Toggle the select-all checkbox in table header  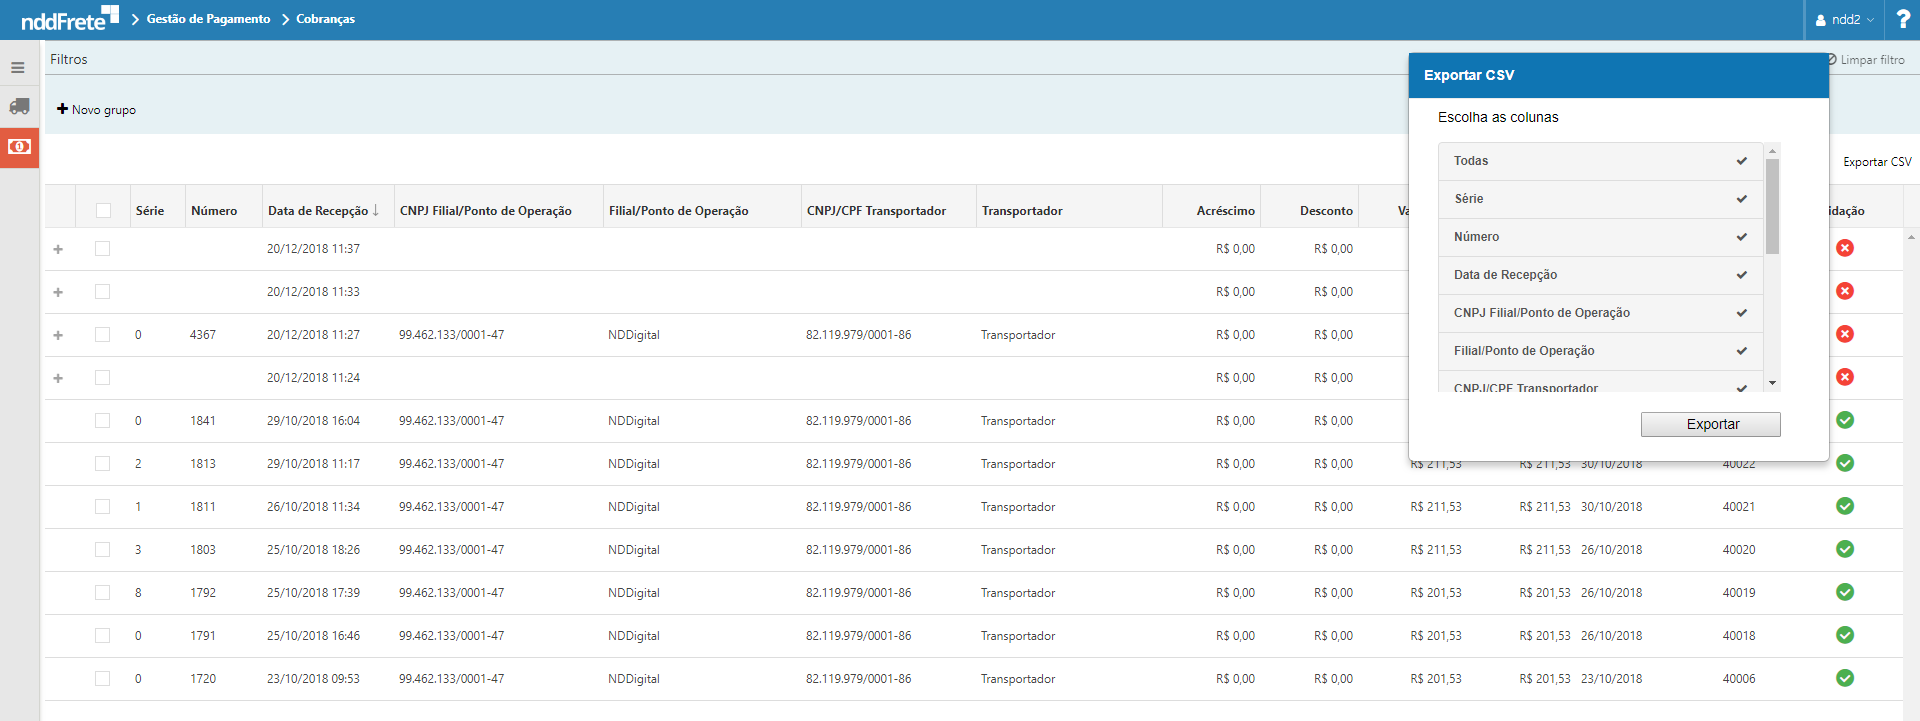click(103, 210)
